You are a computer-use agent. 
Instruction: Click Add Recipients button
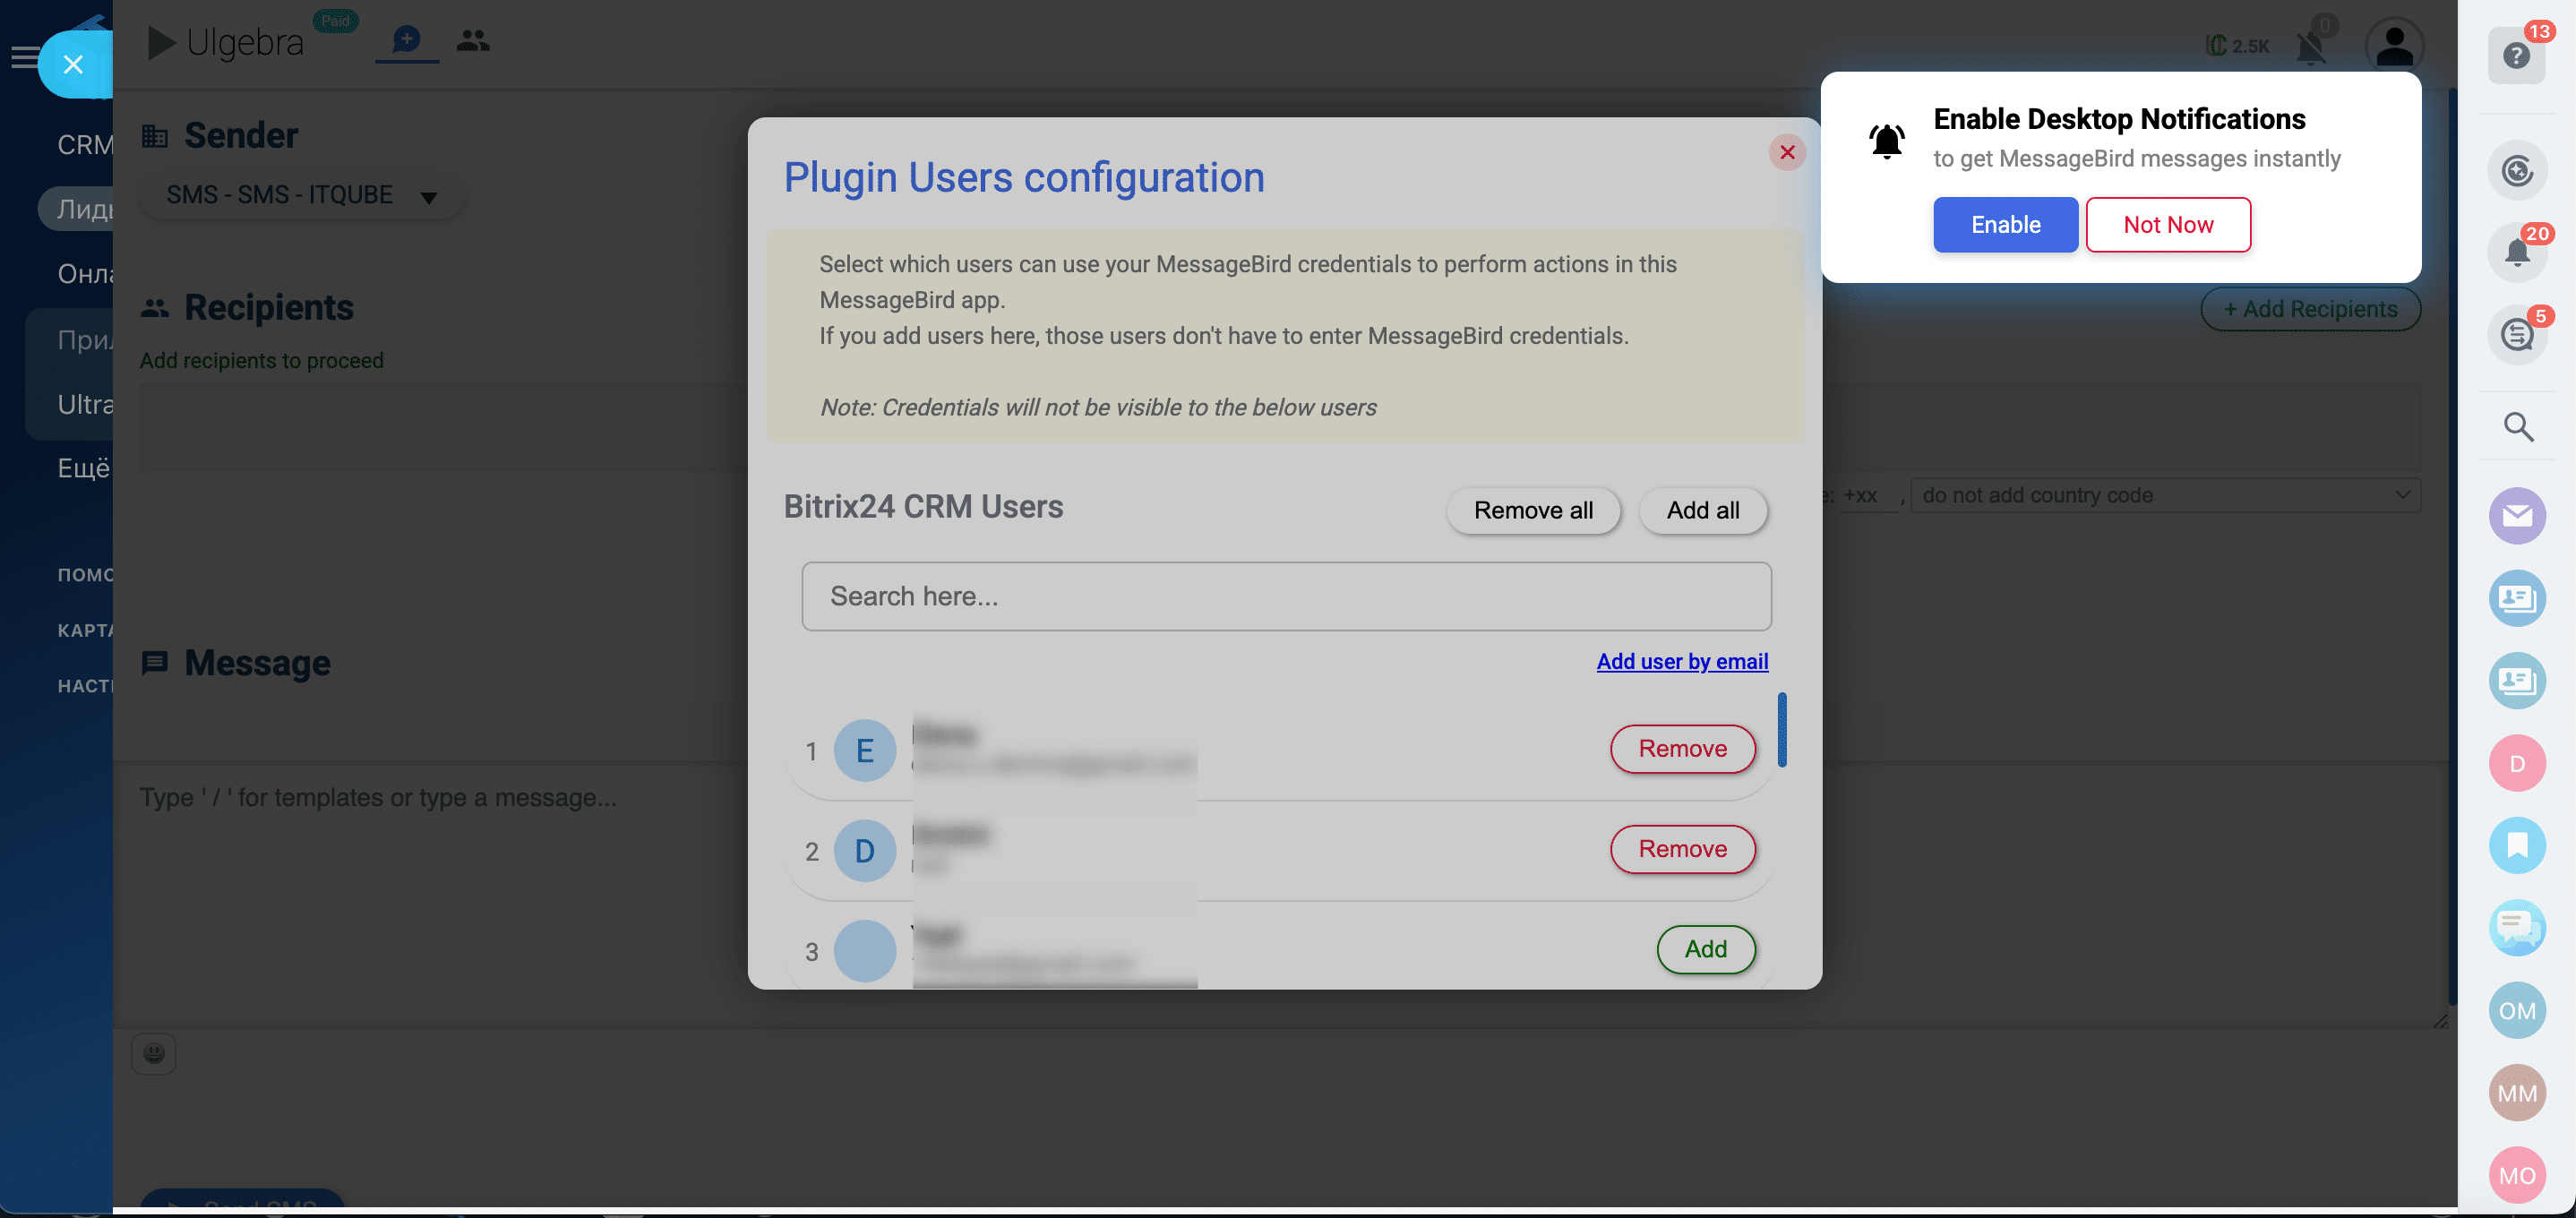pyautogui.click(x=2310, y=309)
